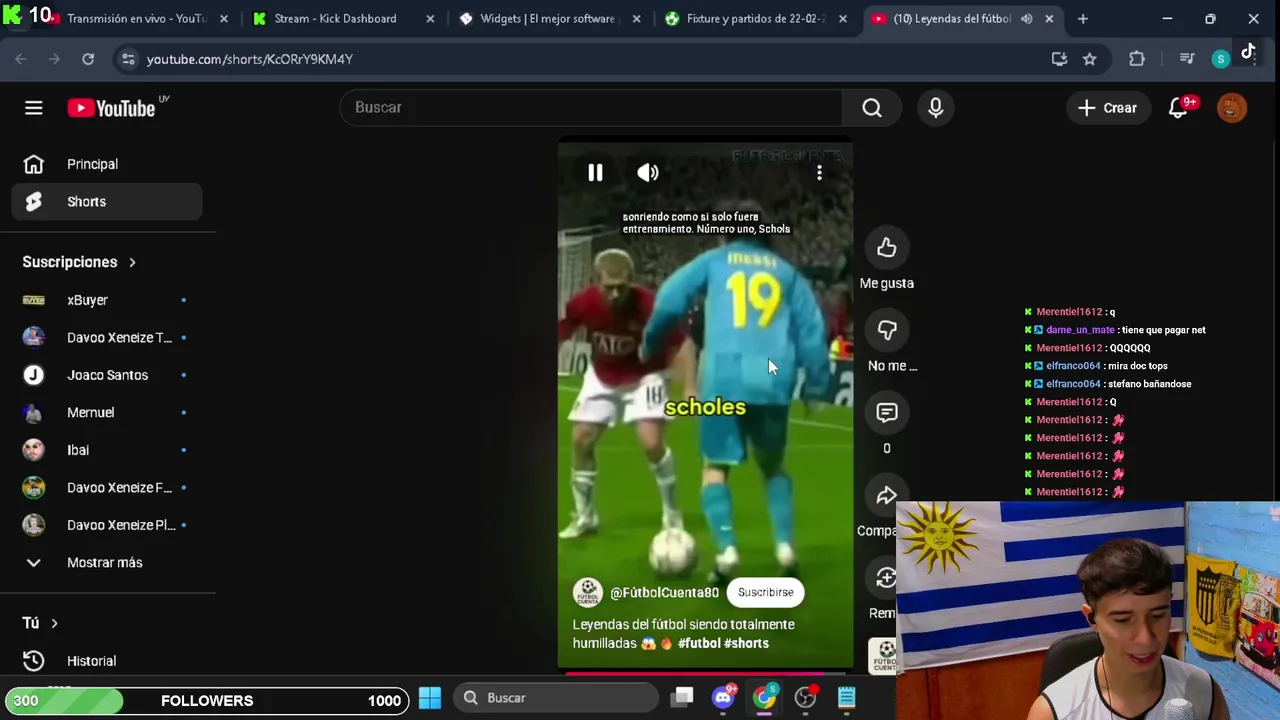The height and width of the screenshot is (720, 1280).
Task: Open the Shorts three-dot options menu
Action: [819, 172]
